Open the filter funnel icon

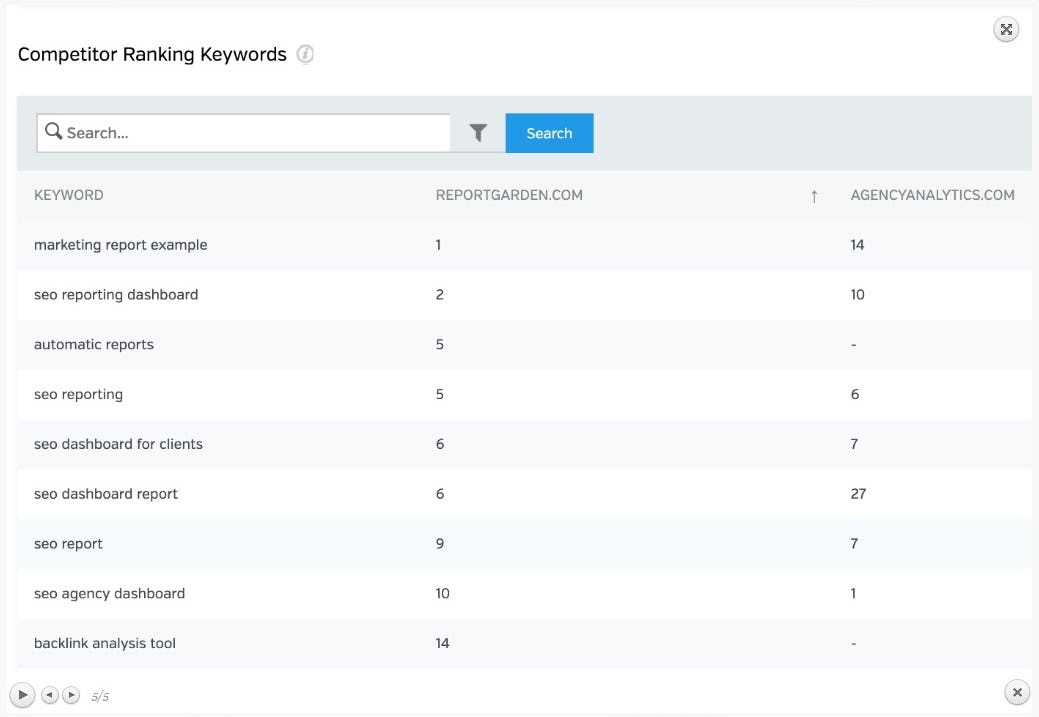pyautogui.click(x=478, y=133)
